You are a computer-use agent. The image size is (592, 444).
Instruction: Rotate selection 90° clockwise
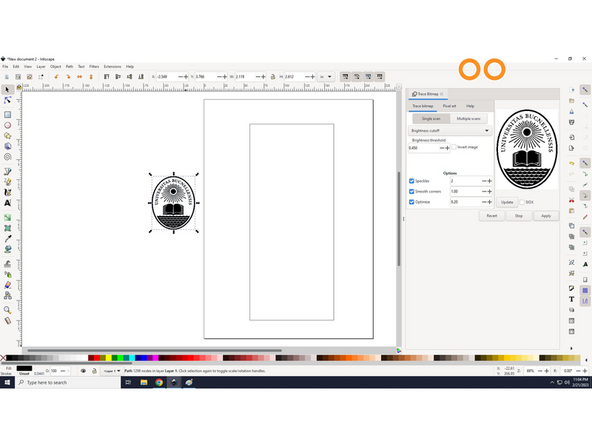[x=68, y=77]
